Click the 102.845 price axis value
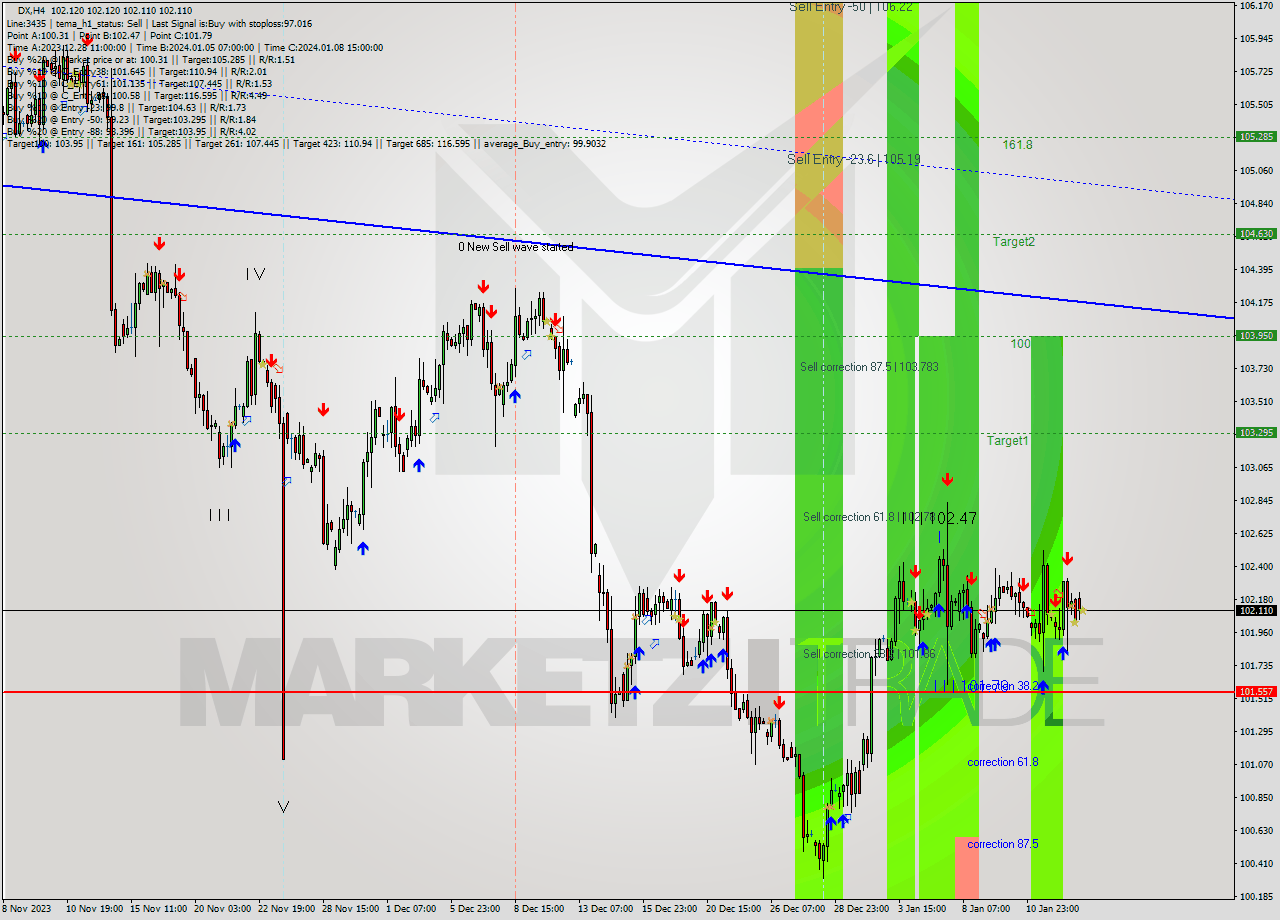This screenshot has width=1280, height=920. tap(1256, 500)
